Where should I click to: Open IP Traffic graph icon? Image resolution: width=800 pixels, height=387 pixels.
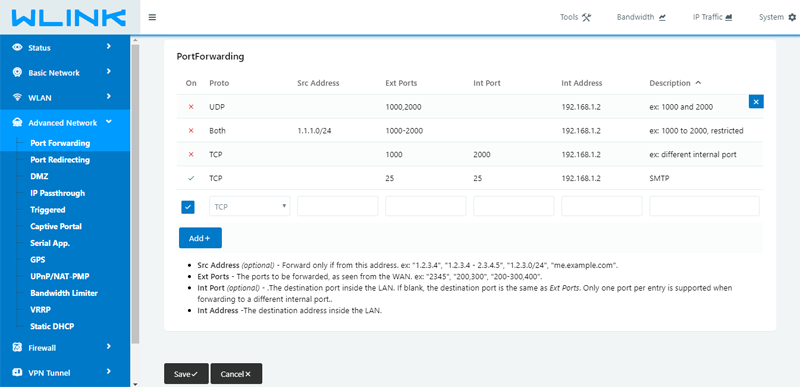point(729,17)
